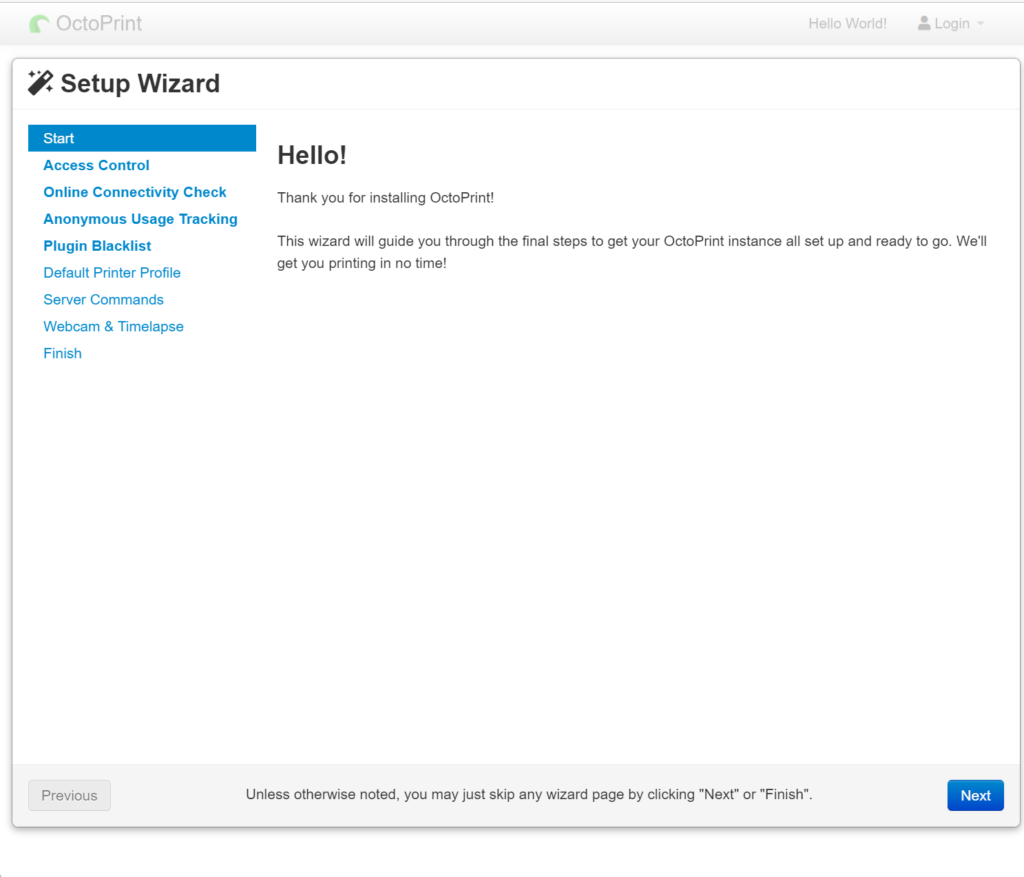Click the wizard skip hint footer text

(529, 795)
